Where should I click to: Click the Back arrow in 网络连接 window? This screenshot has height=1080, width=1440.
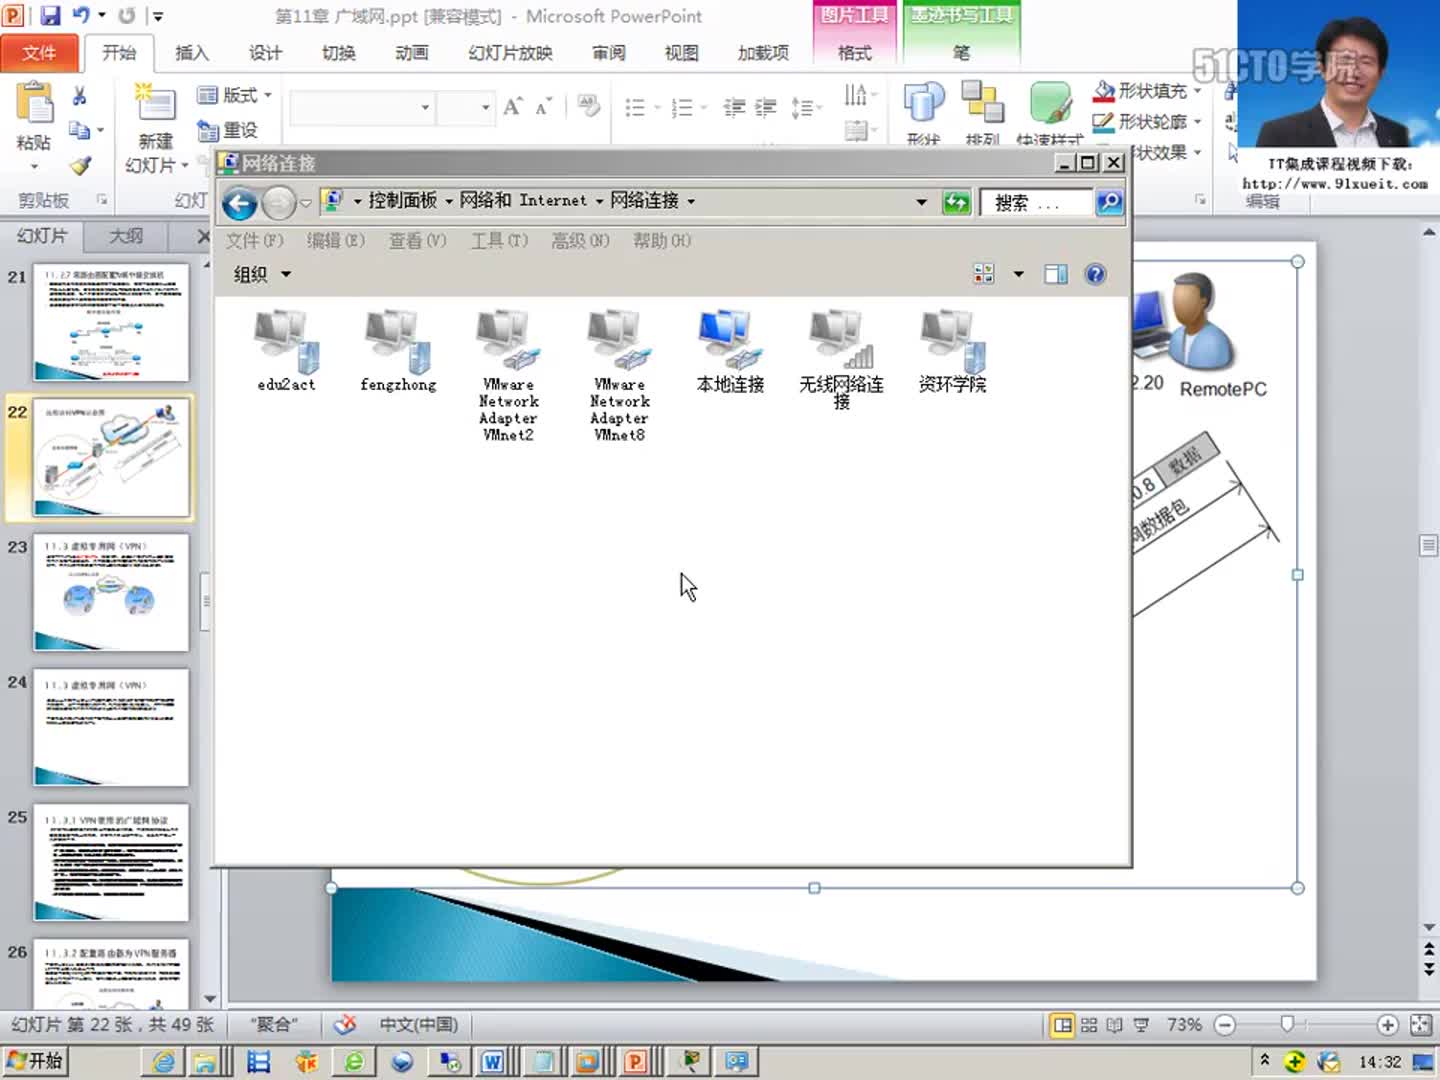click(239, 203)
